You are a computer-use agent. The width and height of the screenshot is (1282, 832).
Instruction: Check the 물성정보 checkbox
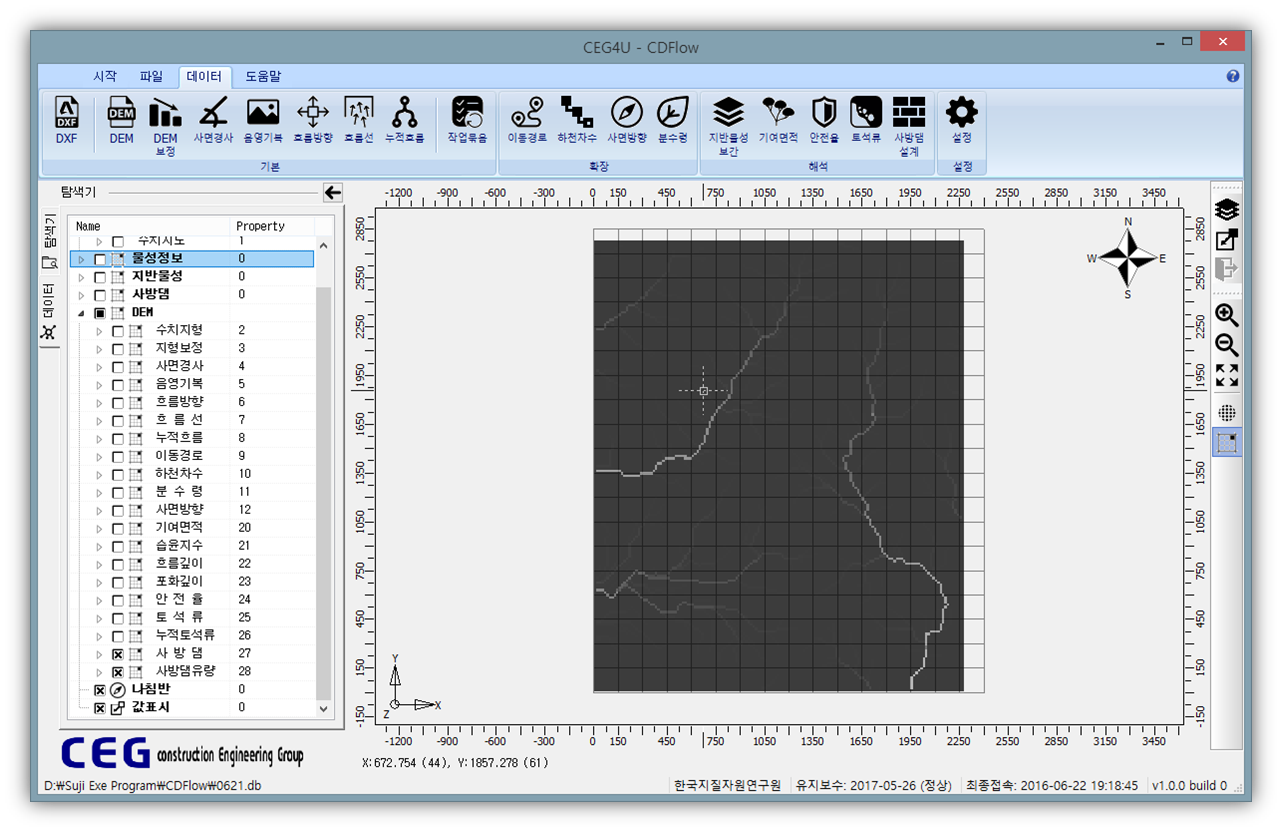[100, 259]
